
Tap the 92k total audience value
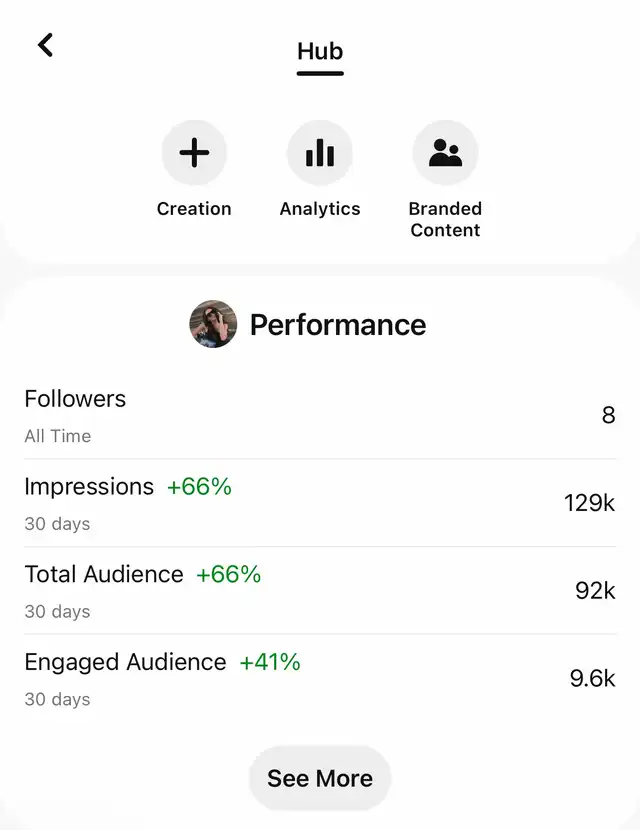(595, 591)
